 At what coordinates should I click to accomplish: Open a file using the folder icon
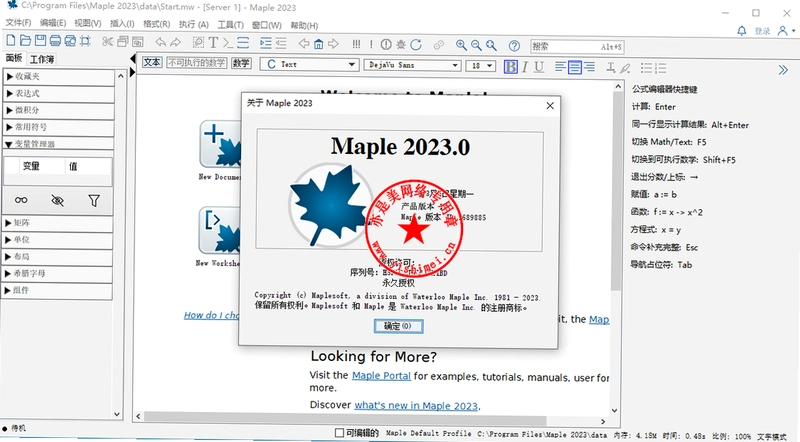click(26, 41)
